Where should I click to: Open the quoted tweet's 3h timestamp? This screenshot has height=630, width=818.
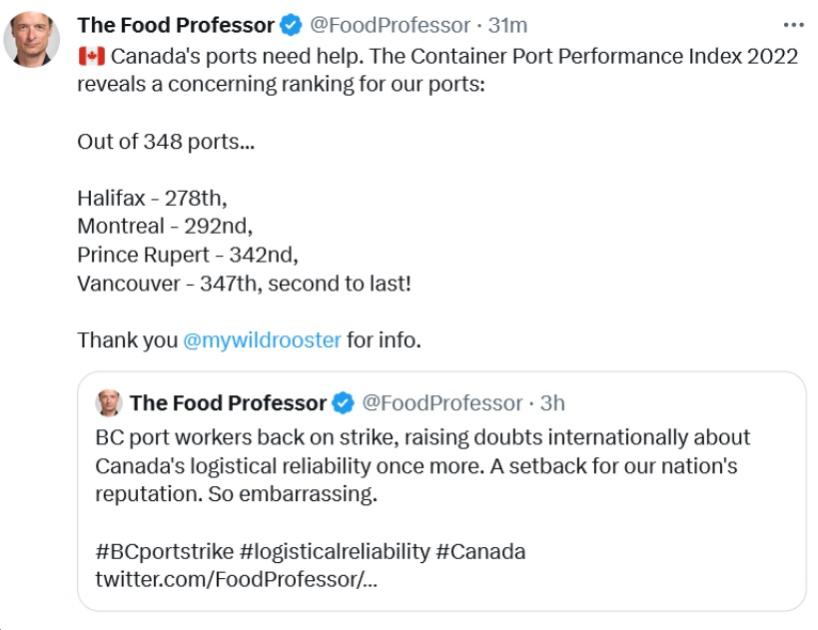coord(552,403)
